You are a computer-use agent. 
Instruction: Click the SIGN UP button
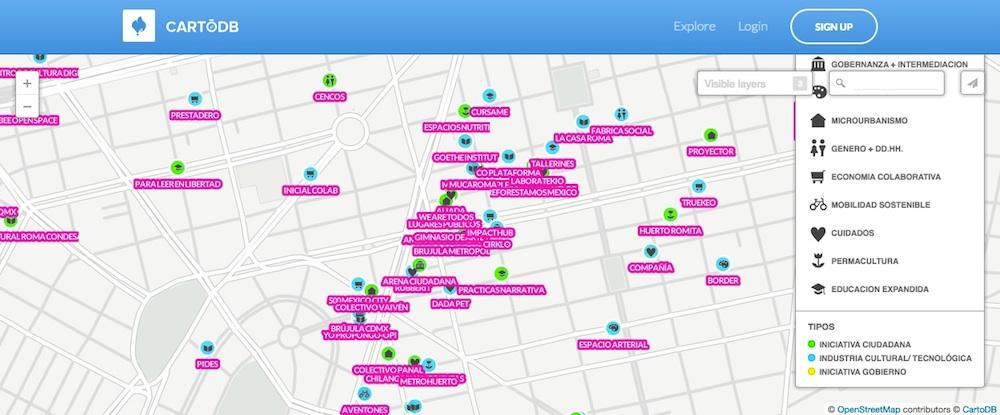point(833,27)
